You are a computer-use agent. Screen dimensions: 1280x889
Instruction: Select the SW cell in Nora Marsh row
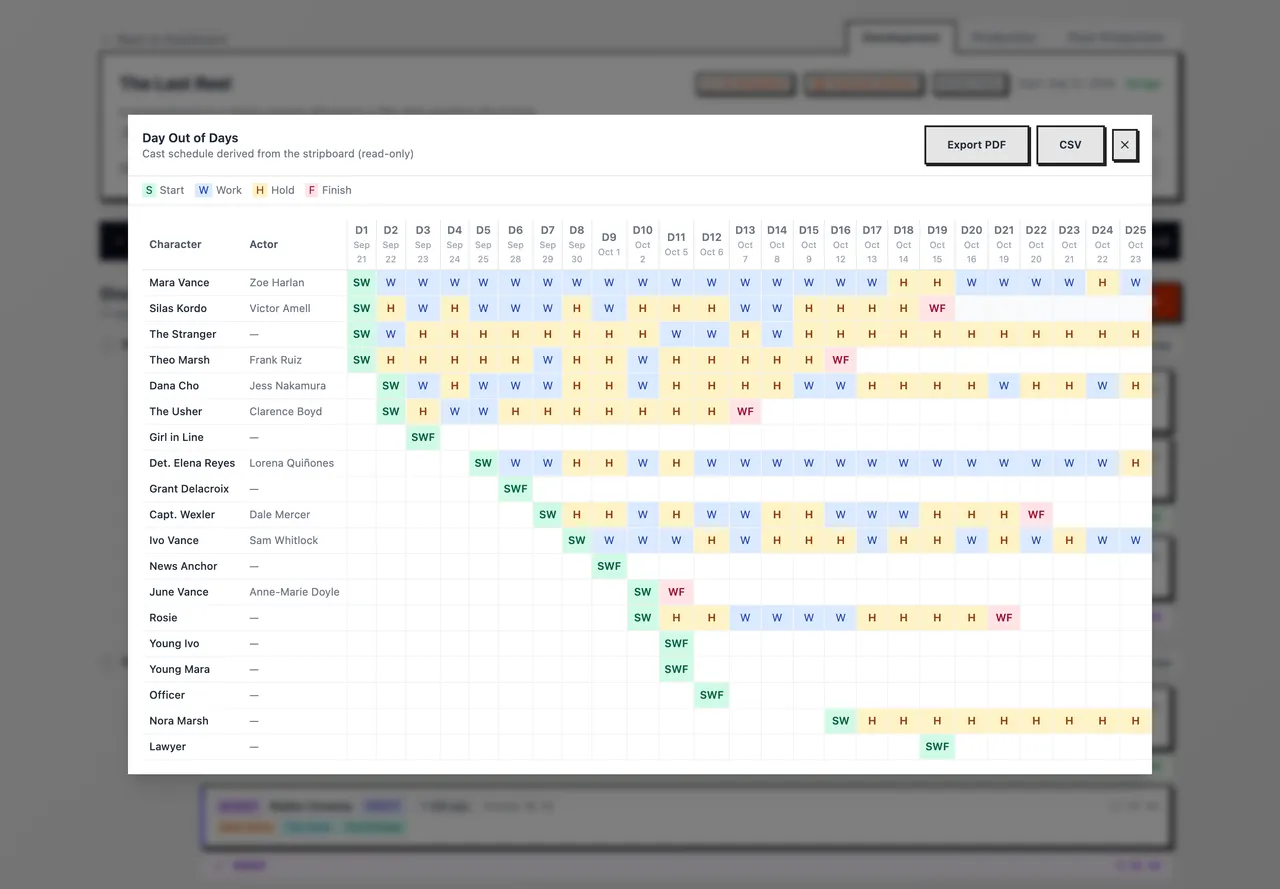coord(841,721)
